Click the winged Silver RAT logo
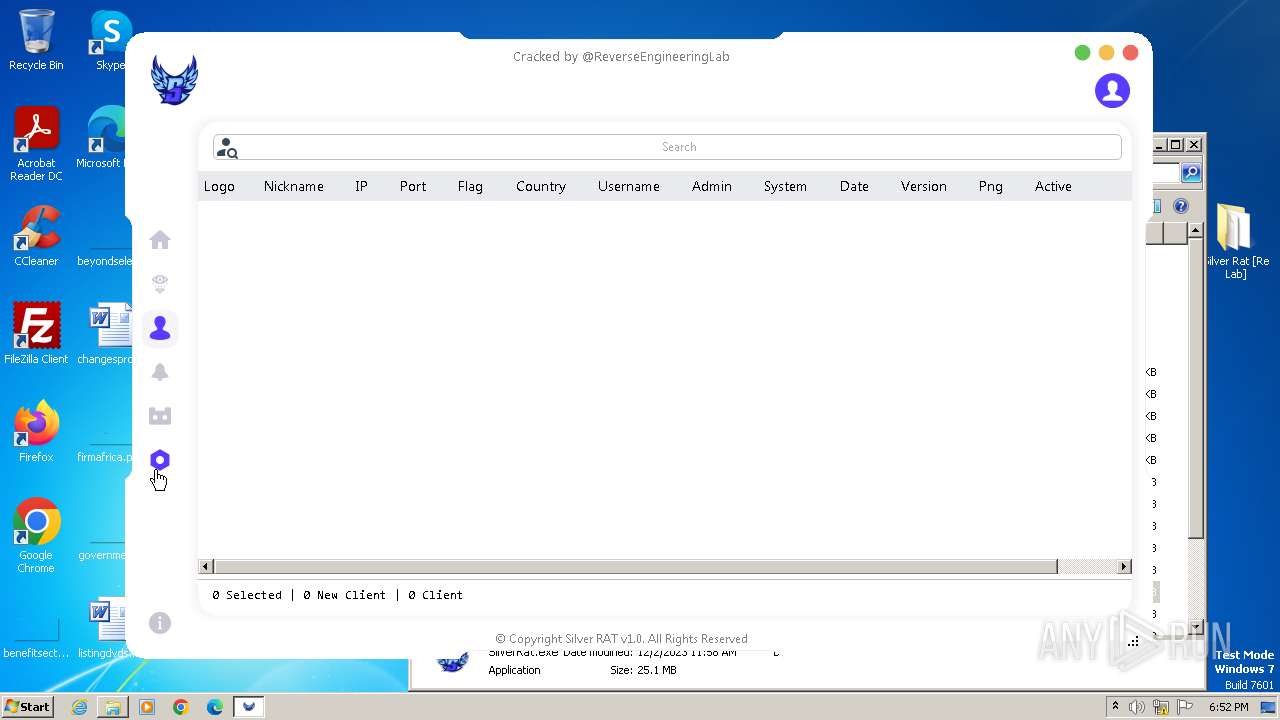Viewport: 1280px width, 720px height. (174, 80)
